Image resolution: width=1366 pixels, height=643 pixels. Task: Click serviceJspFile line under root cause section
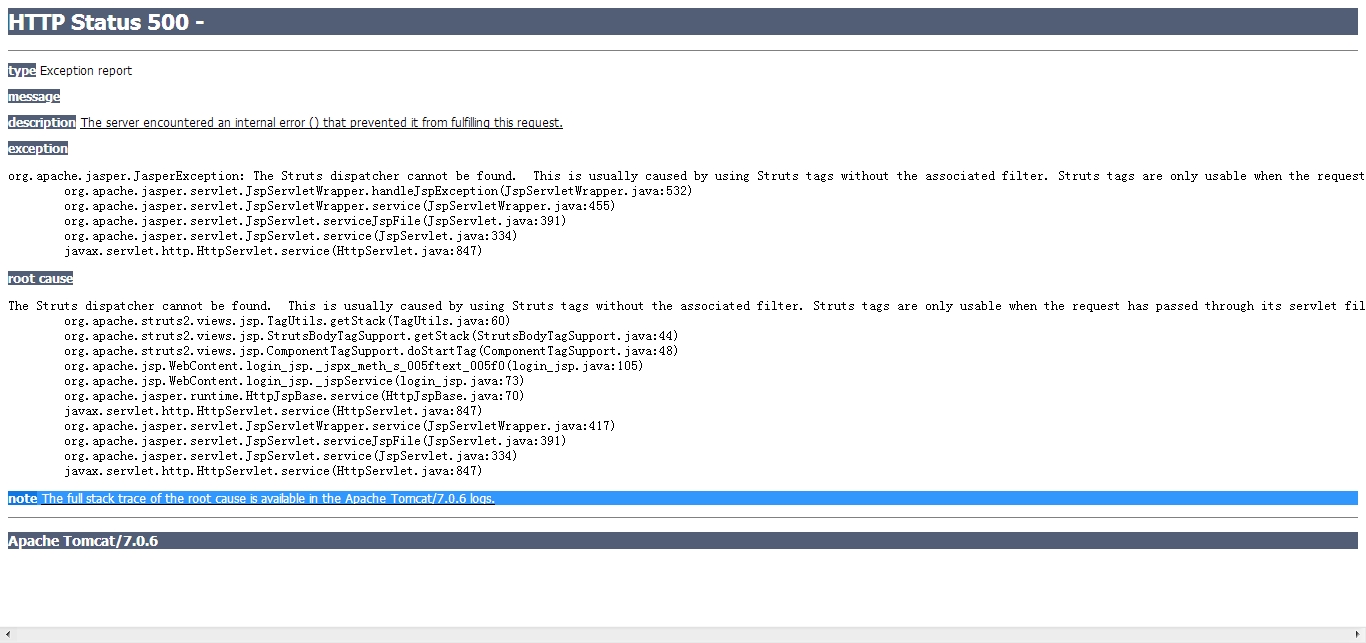pyautogui.click(x=315, y=441)
